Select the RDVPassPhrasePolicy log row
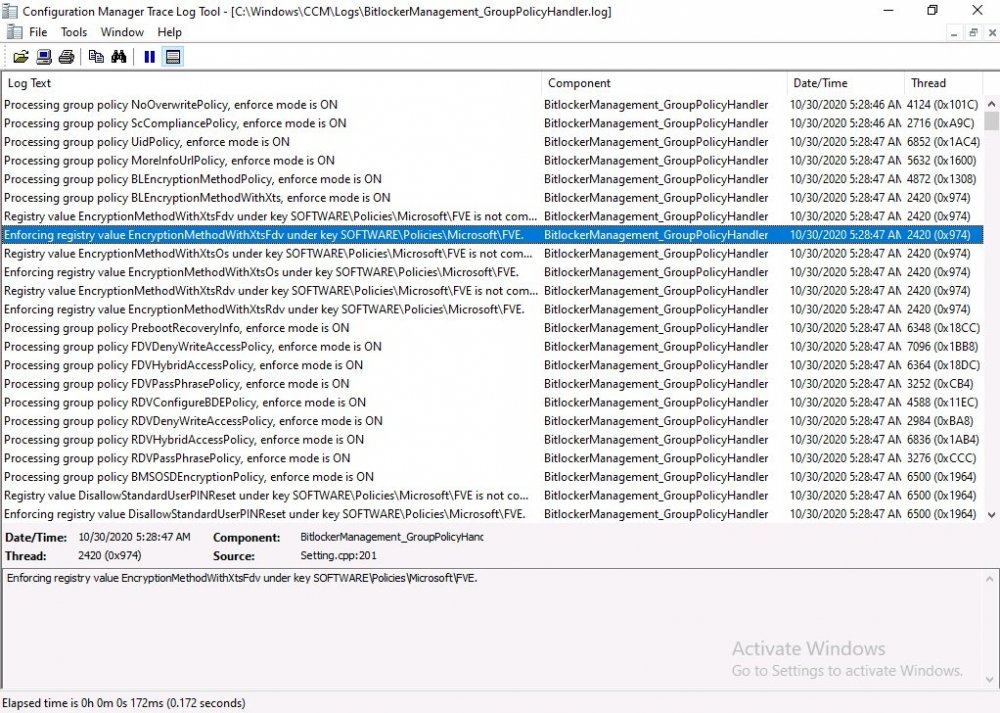Image resolution: width=1000 pixels, height=713 pixels. tap(492, 458)
